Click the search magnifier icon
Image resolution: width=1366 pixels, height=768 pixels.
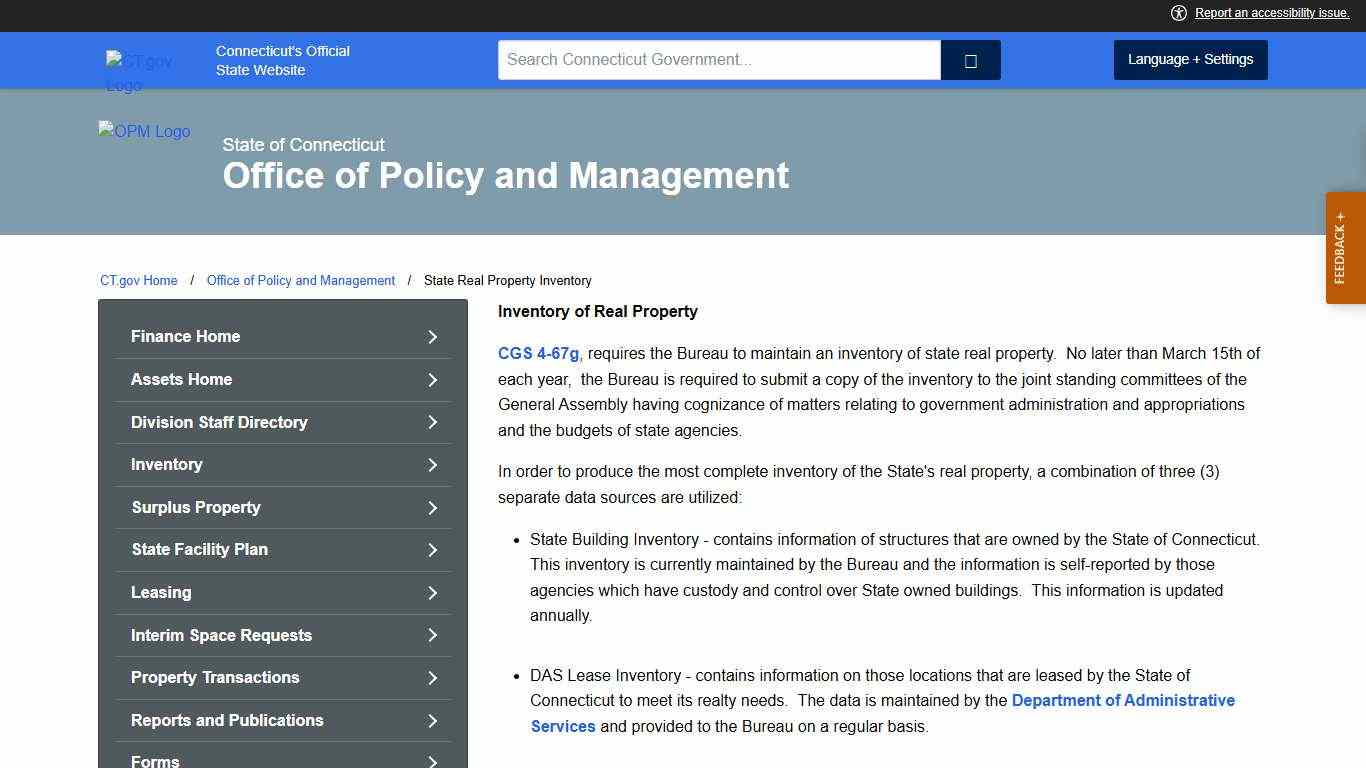tap(969, 59)
